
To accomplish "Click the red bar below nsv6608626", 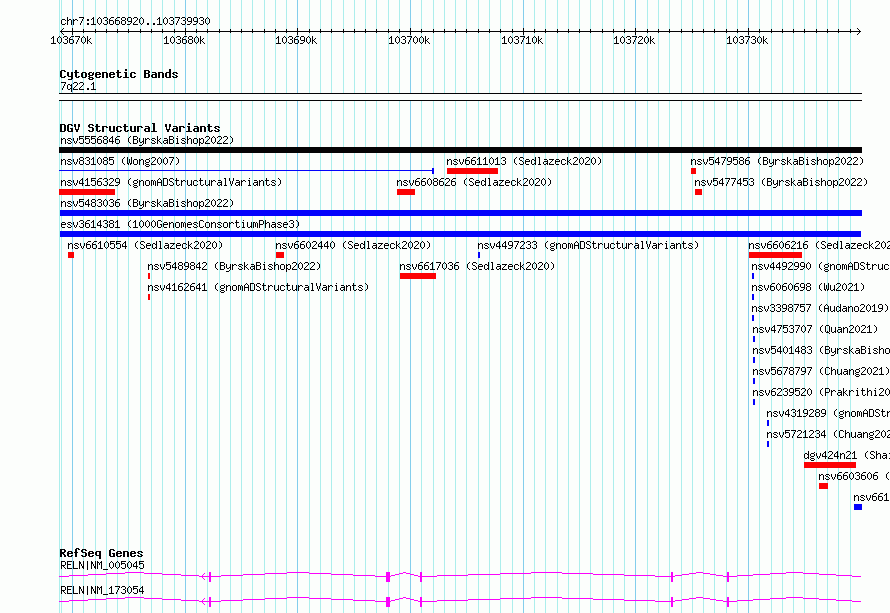I will point(406,192).
